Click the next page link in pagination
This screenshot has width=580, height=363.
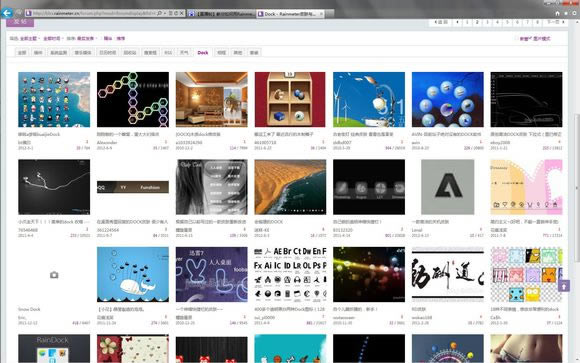click(x=556, y=22)
